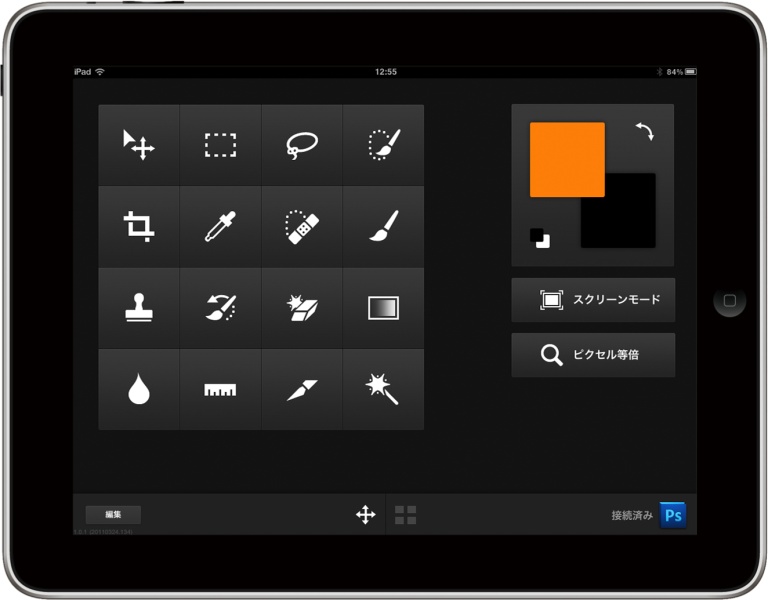
Task: Select the Quick Selection tool
Action: (x=384, y=145)
